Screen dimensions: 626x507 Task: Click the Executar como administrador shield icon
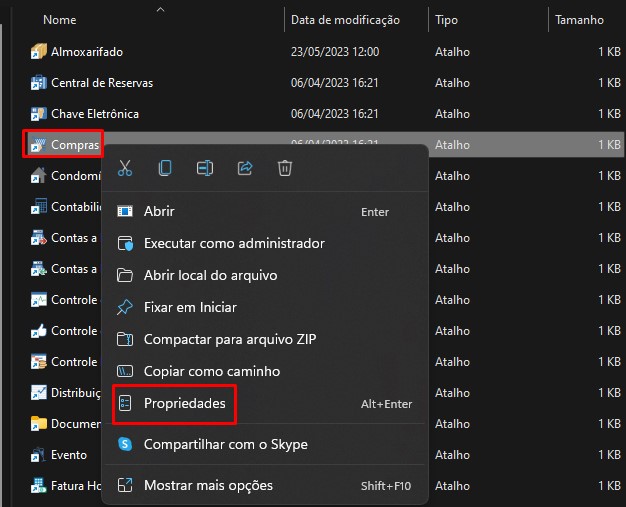(x=125, y=243)
